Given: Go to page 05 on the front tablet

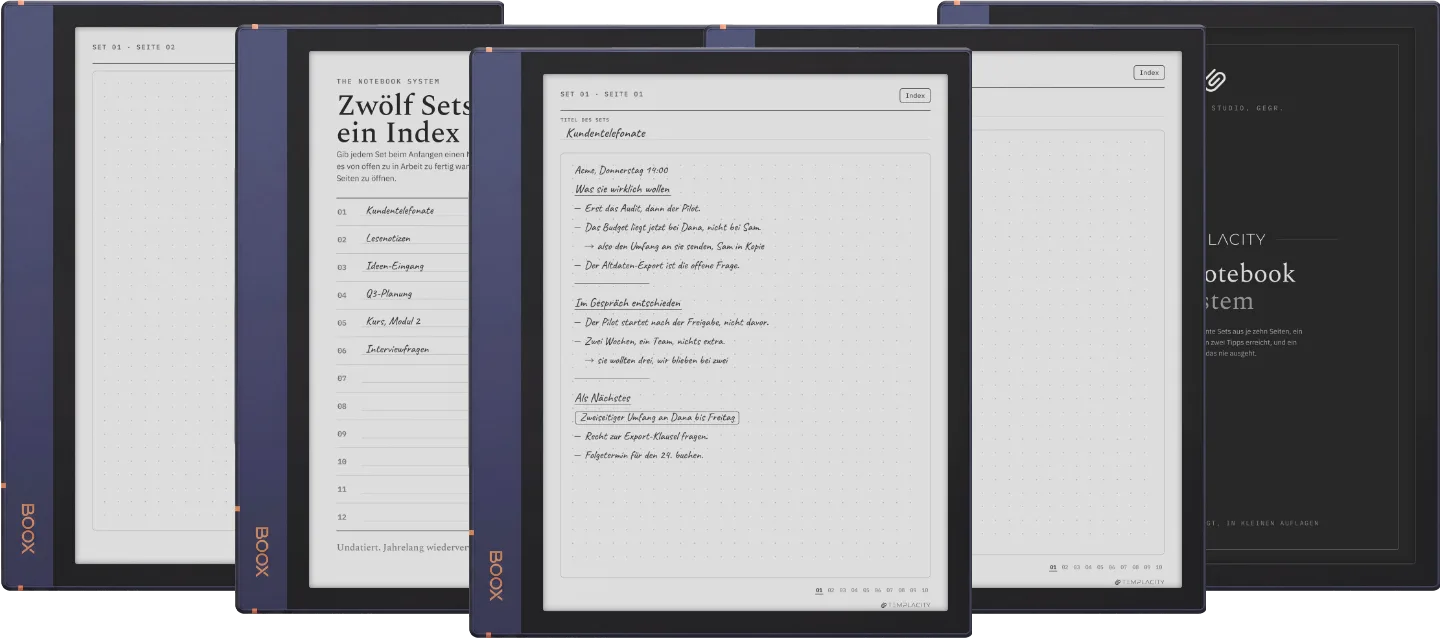Looking at the screenshot, I should tap(867, 591).
